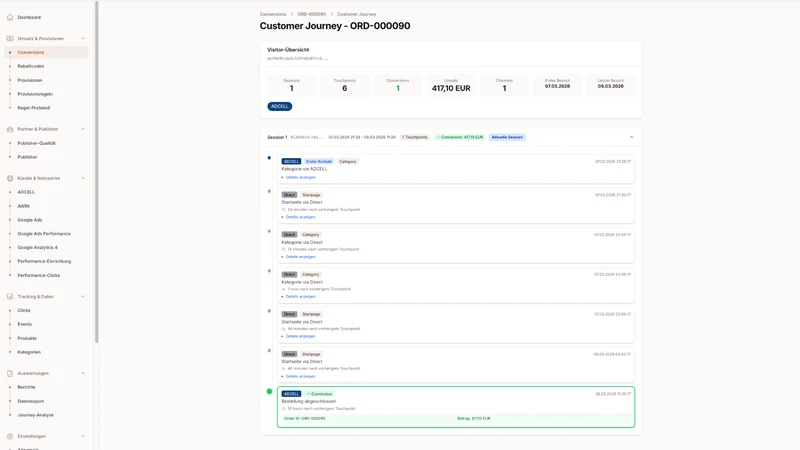800x450 pixels.
Task: Click the Partner & Publisher section icon
Action: pyautogui.click(x=10, y=129)
